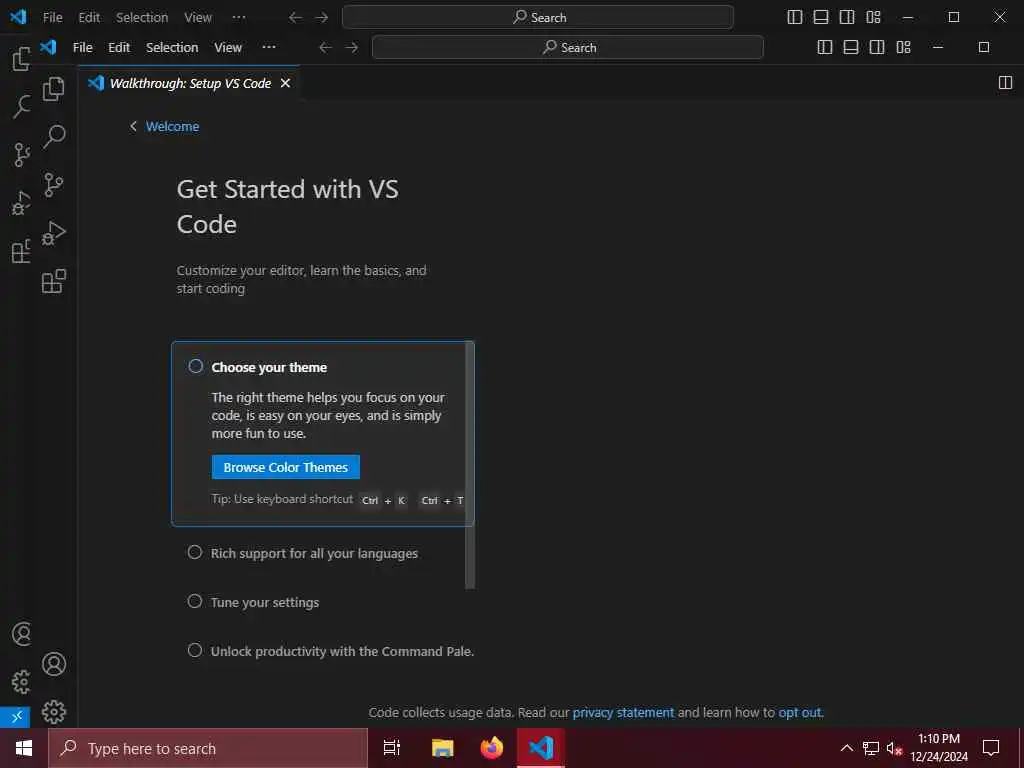Customize layout from the back window title bar

[873, 18]
